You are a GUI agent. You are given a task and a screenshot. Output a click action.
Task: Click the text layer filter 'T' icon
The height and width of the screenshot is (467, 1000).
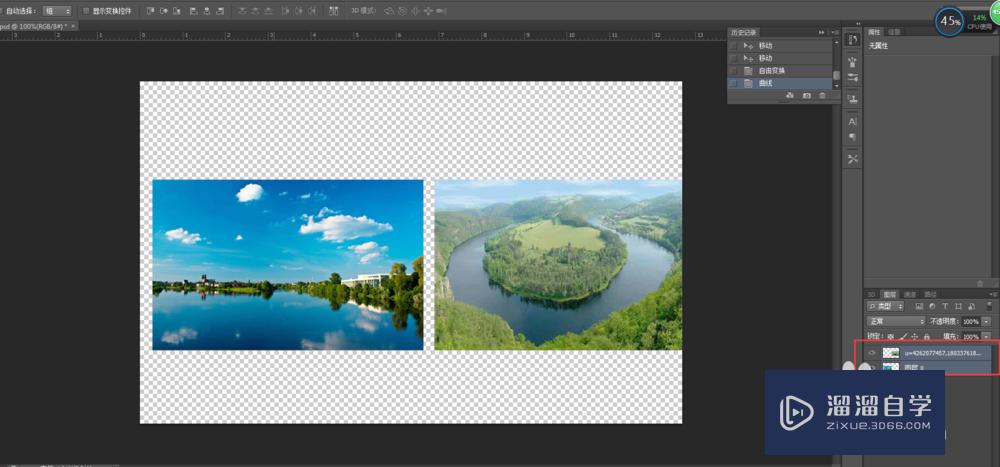point(945,306)
